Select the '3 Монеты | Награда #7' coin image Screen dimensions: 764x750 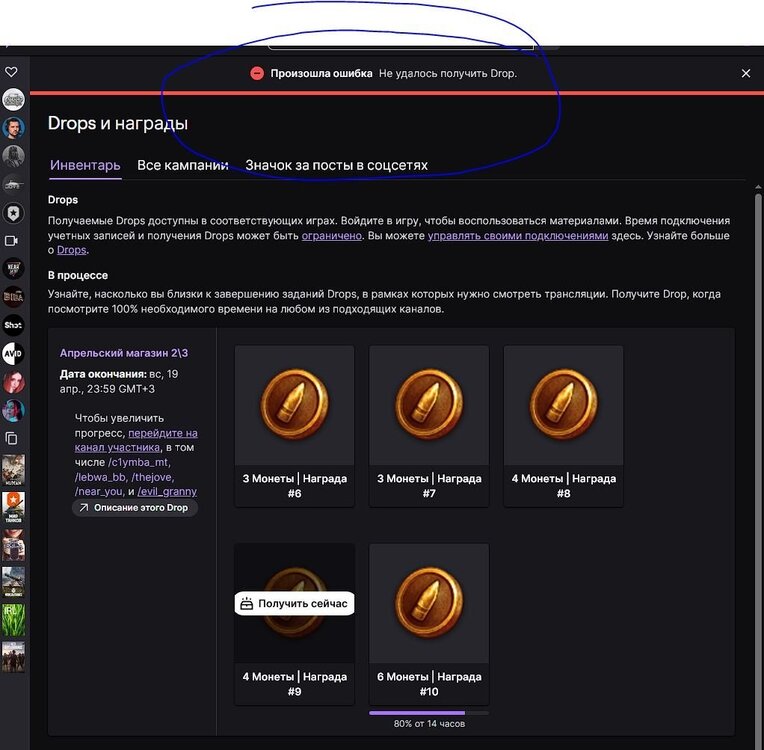point(429,405)
